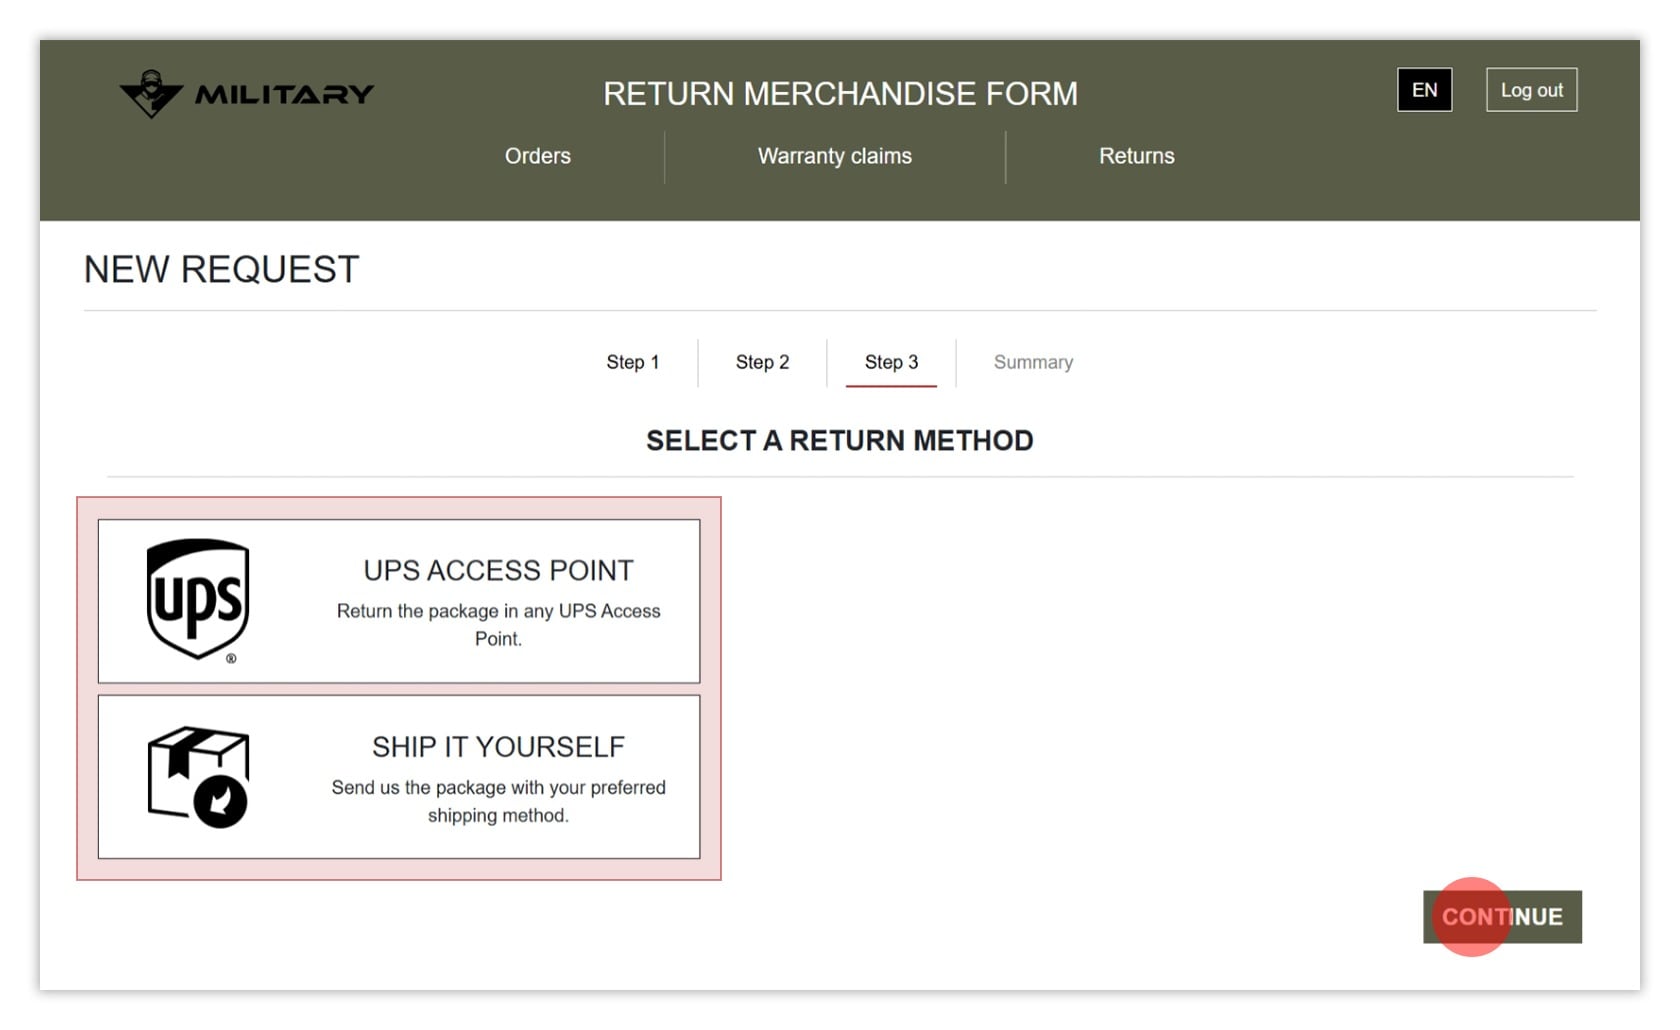The height and width of the screenshot is (1030, 1680).
Task: Click the MILITARY brand wordmark
Action: point(284,95)
